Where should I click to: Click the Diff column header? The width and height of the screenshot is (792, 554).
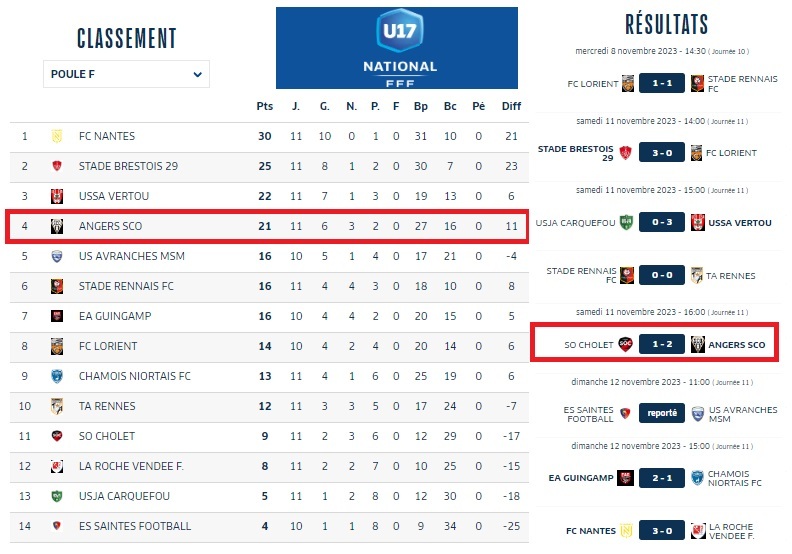click(x=511, y=106)
